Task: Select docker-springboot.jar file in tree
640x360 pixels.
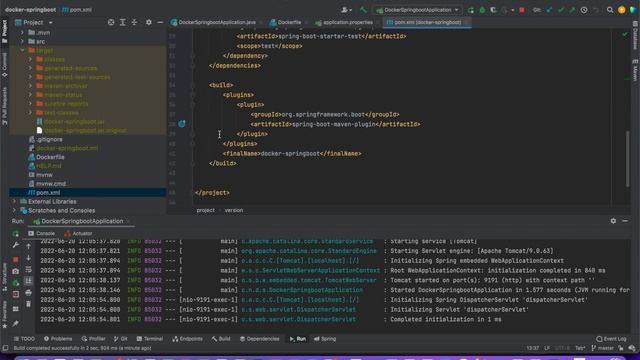Action: (71, 122)
